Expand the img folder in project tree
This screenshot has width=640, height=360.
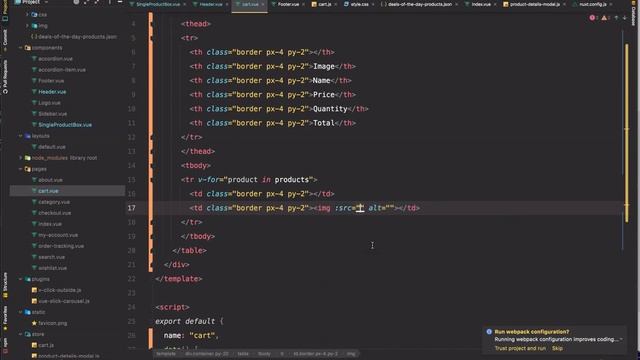(x=27, y=25)
